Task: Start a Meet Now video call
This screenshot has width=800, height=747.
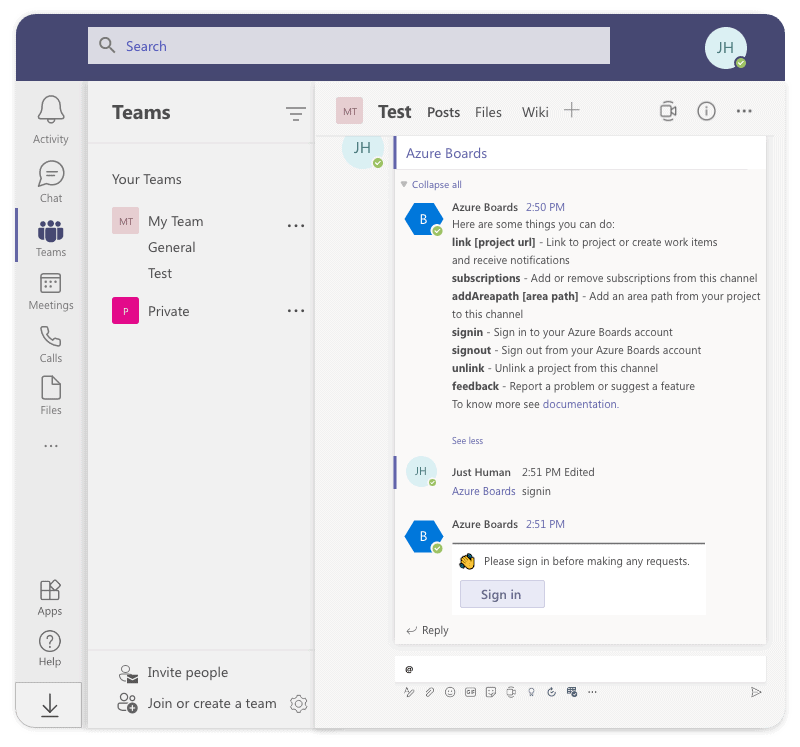Action: pos(668,112)
